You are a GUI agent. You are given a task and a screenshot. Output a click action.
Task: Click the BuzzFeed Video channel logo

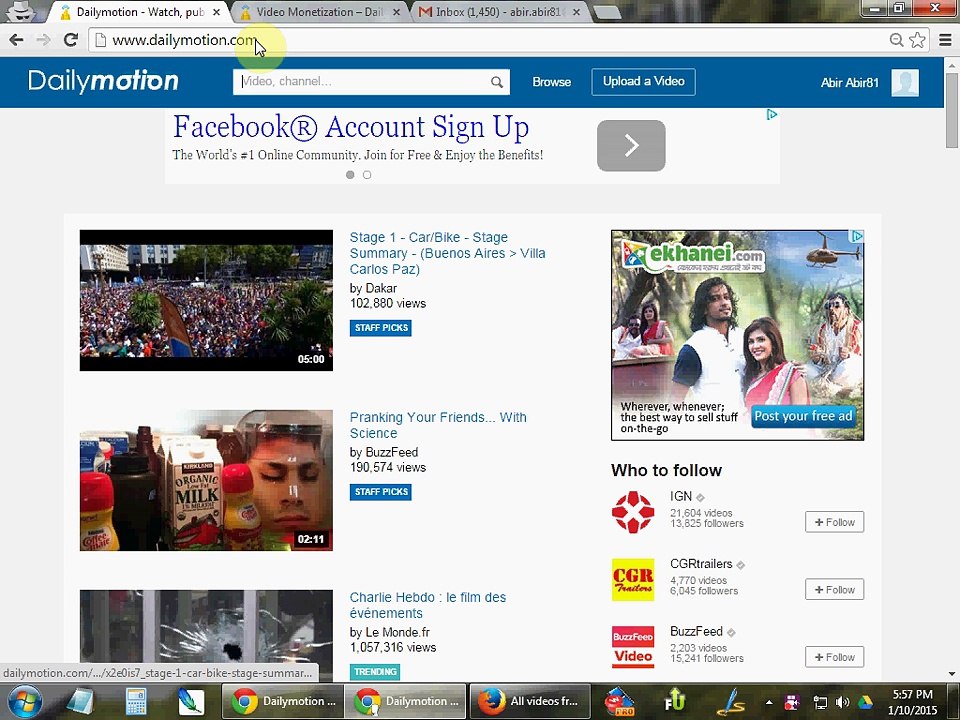pos(633,647)
